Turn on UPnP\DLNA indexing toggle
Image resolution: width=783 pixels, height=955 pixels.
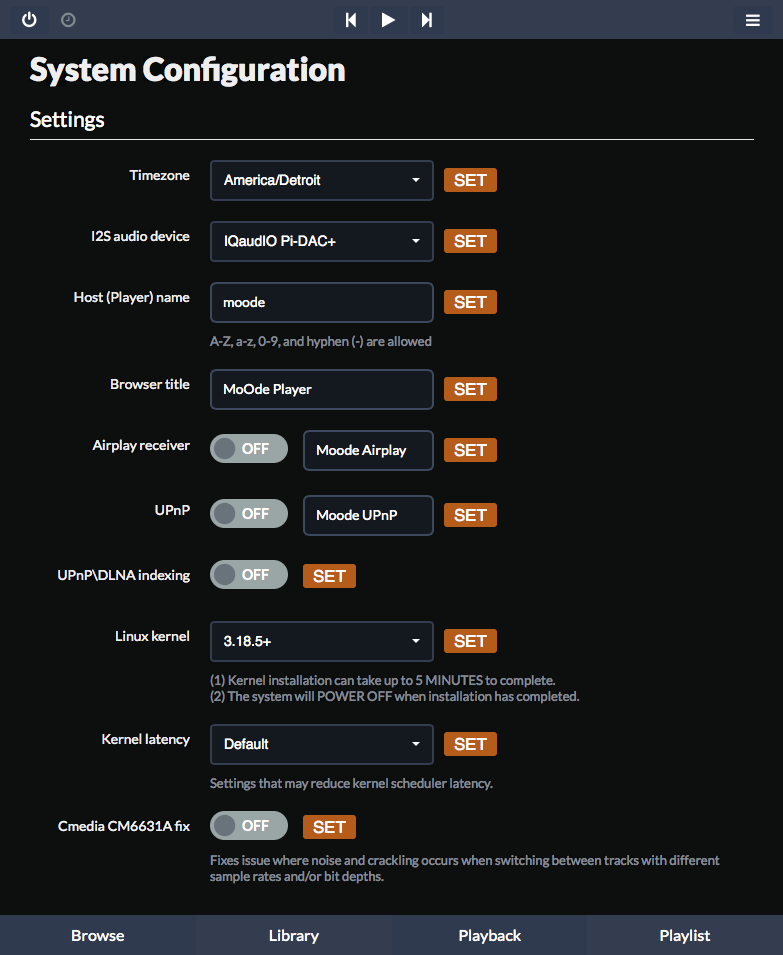click(x=248, y=574)
